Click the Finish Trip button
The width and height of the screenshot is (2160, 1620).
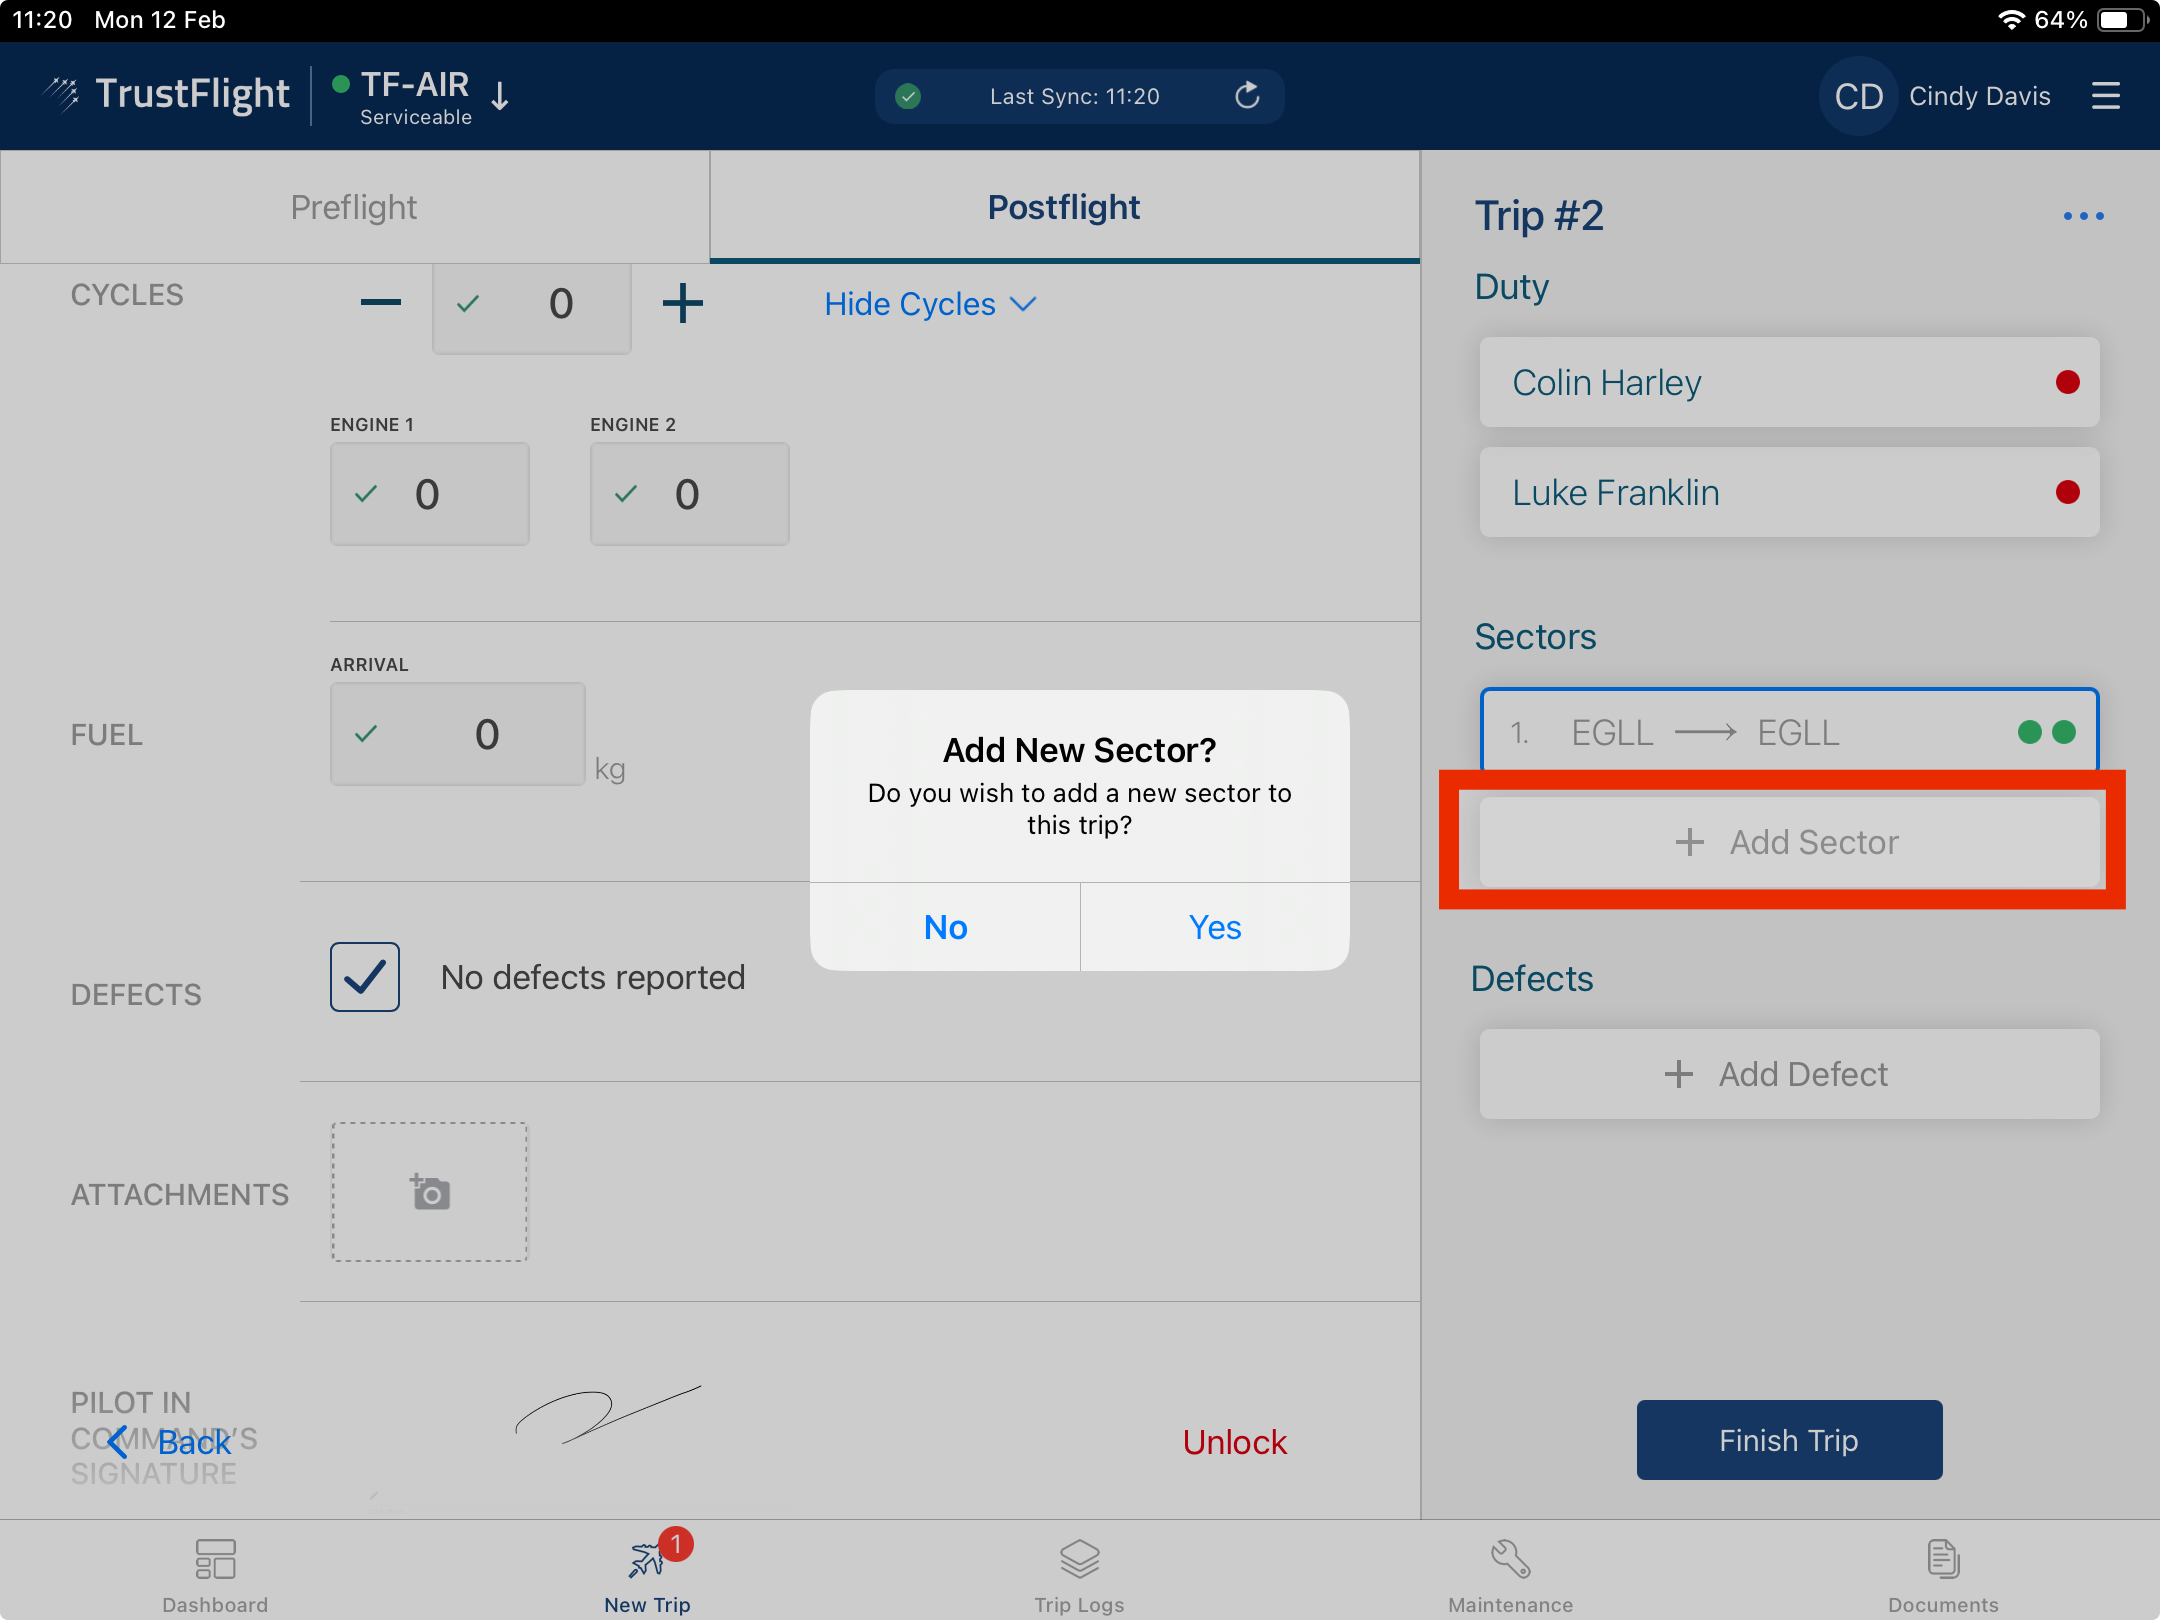pos(1788,1440)
